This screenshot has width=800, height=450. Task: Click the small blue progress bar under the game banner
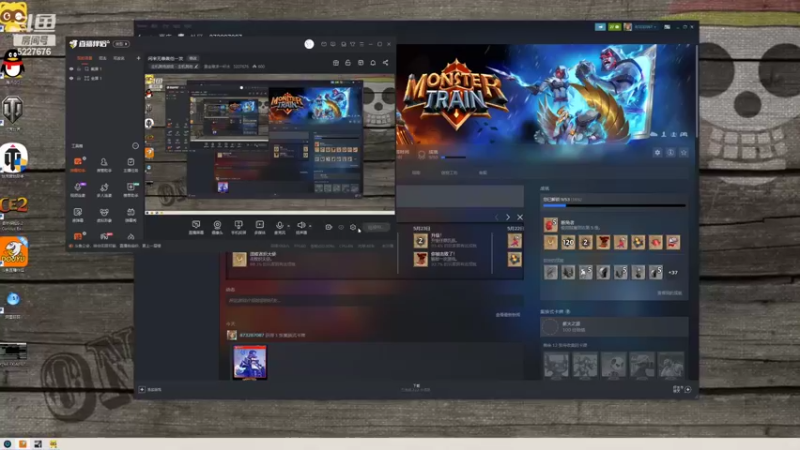coord(453,158)
